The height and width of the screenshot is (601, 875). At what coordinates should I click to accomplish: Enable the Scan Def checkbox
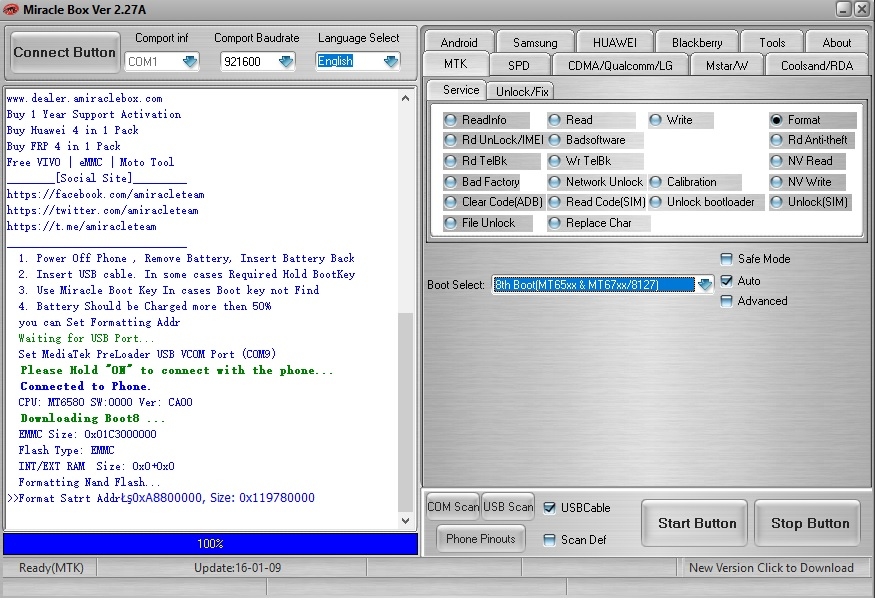pyautogui.click(x=550, y=540)
